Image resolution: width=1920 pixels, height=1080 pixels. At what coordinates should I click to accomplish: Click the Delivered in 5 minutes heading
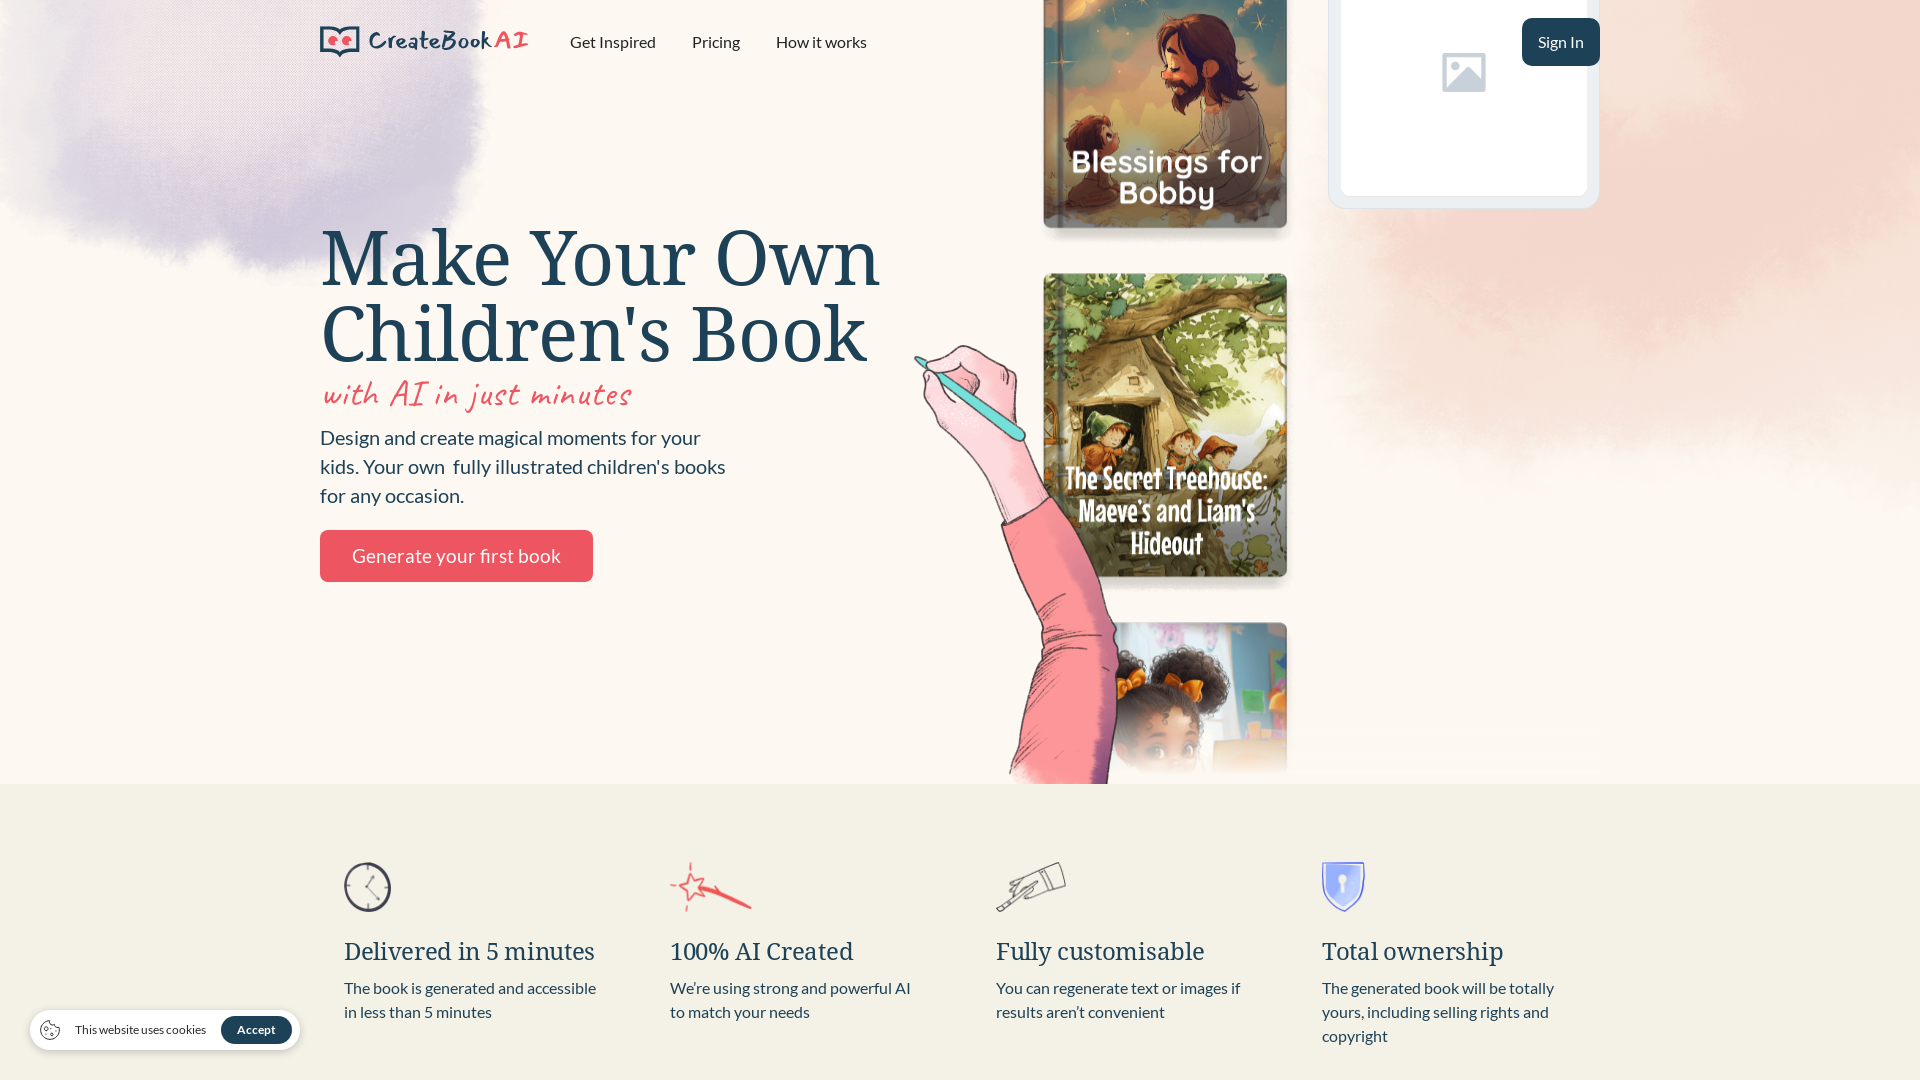pyautogui.click(x=469, y=951)
